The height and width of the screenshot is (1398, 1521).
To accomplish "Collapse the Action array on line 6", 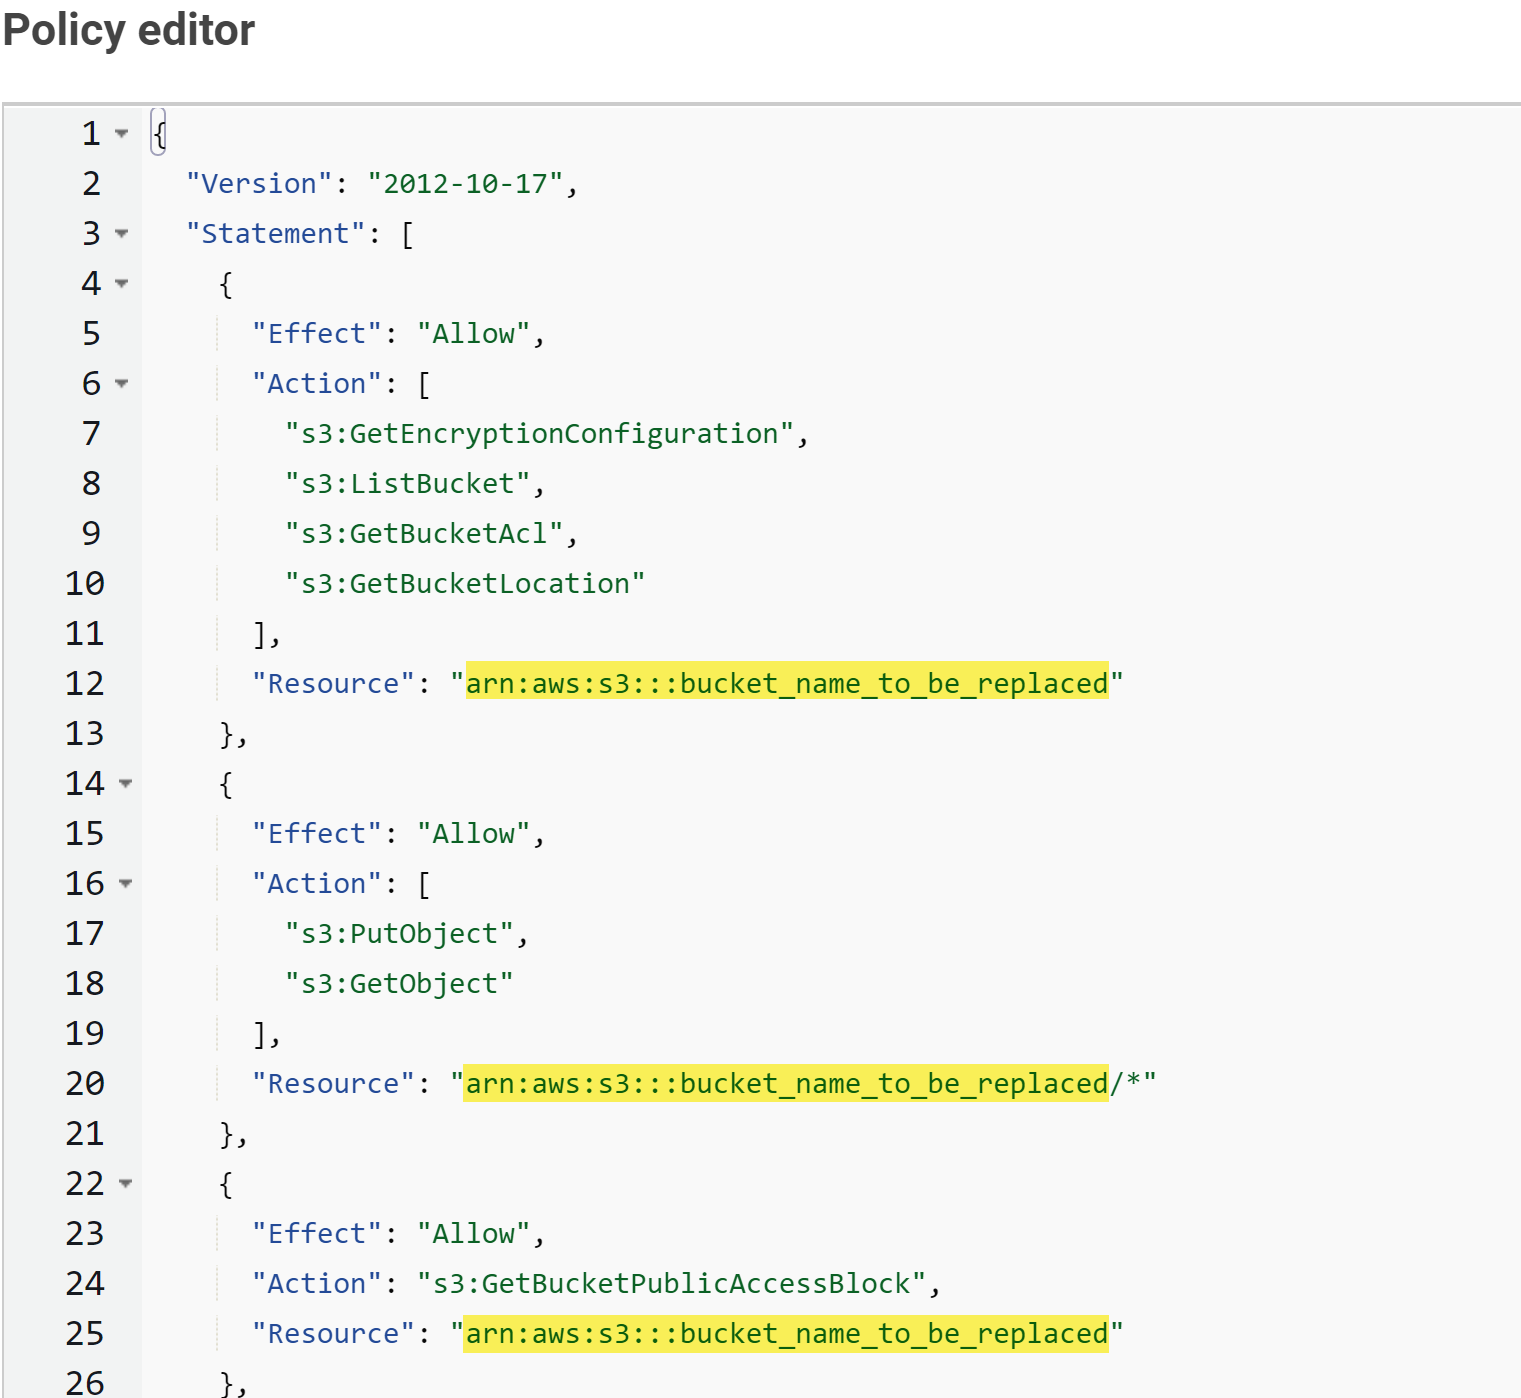I will [x=122, y=383].
